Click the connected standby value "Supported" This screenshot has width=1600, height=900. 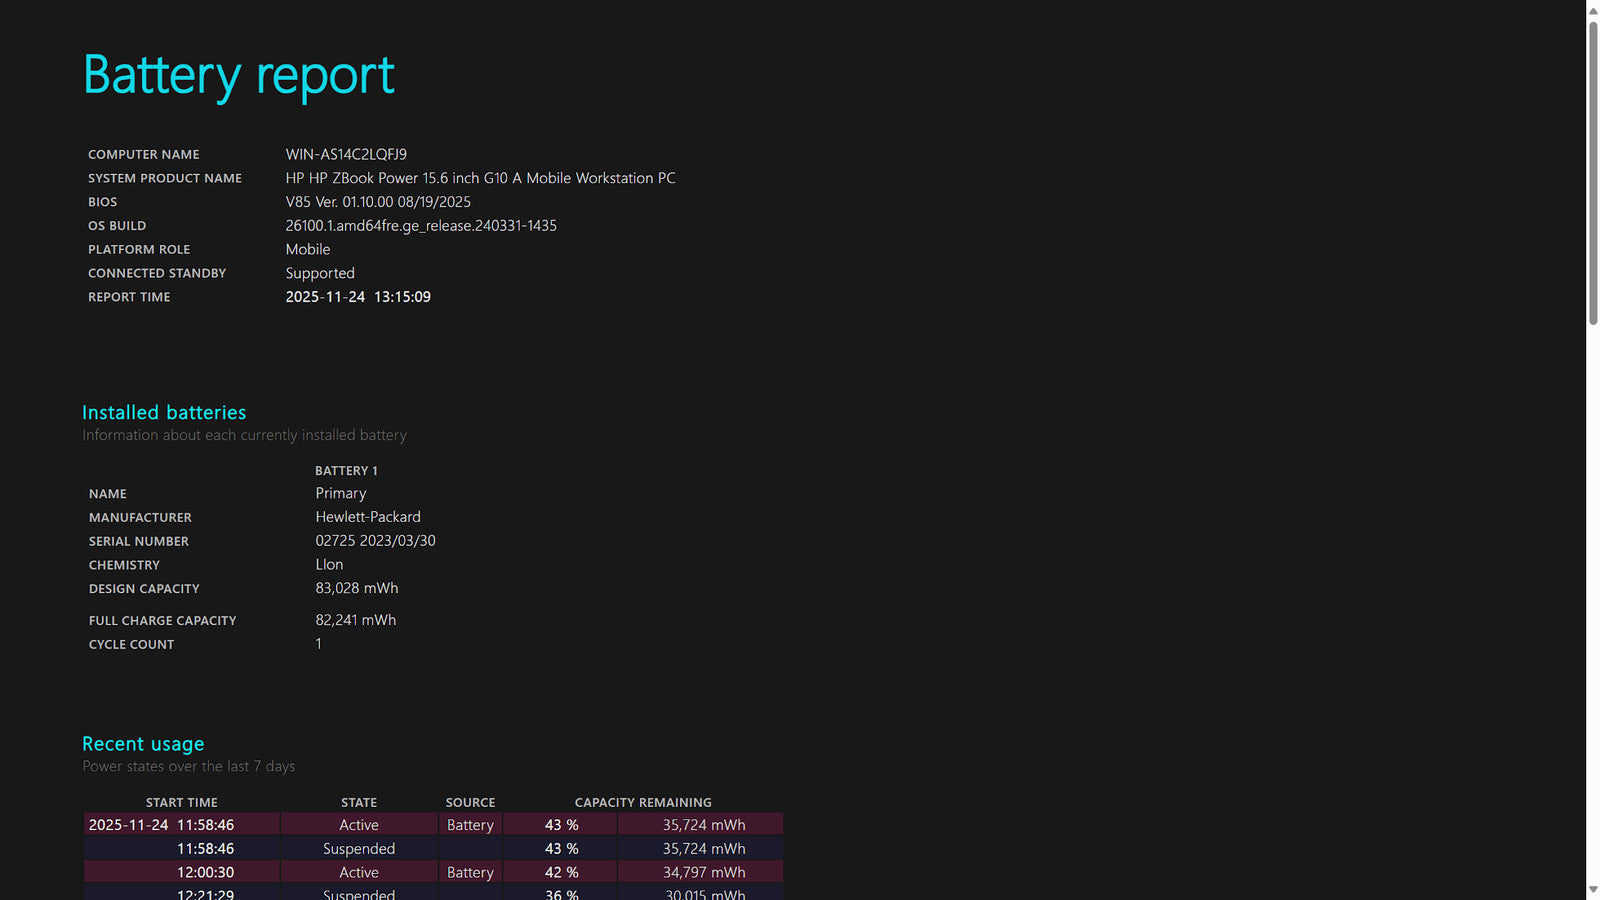point(320,273)
